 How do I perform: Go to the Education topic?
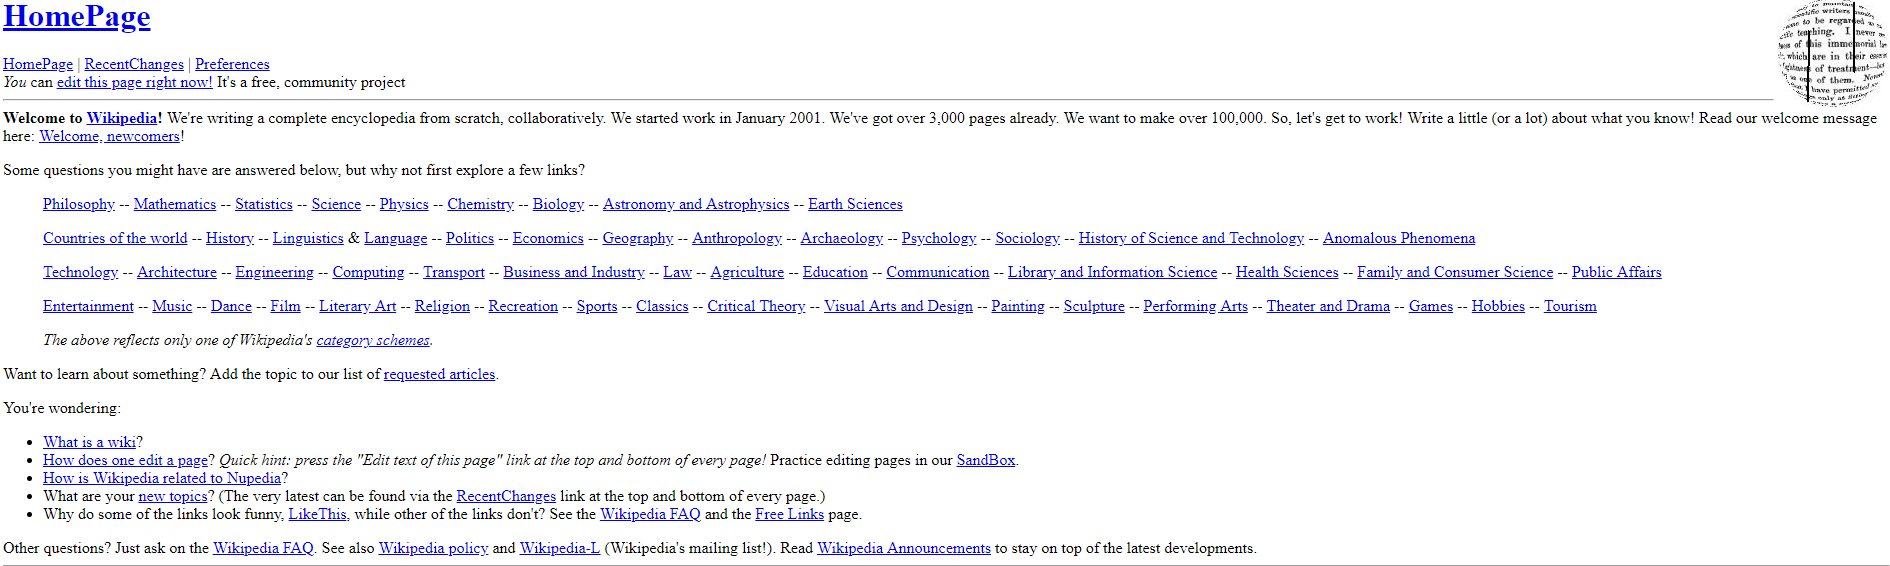(835, 272)
